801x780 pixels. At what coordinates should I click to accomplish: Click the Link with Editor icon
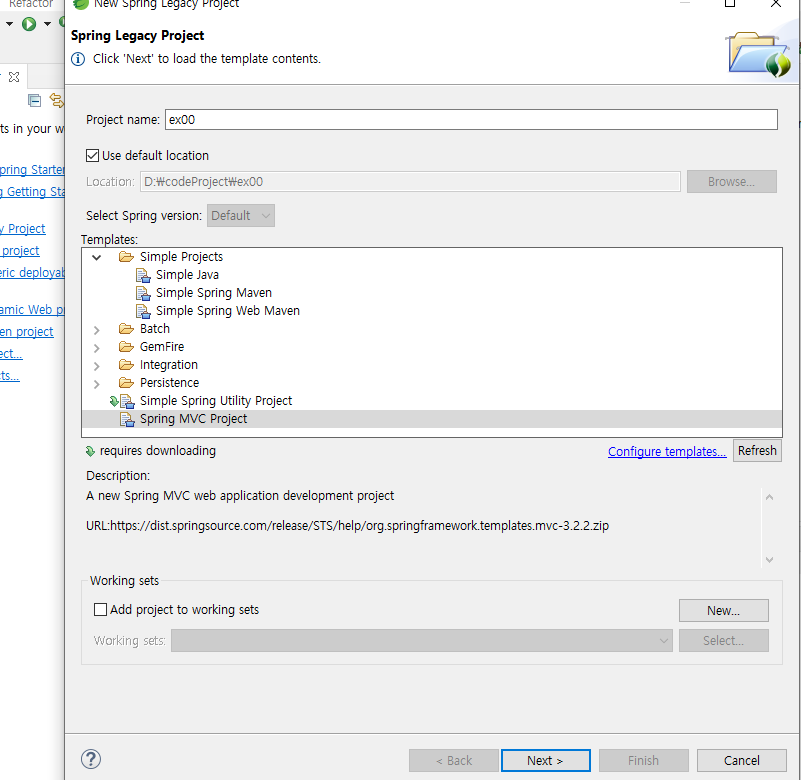pos(57,101)
